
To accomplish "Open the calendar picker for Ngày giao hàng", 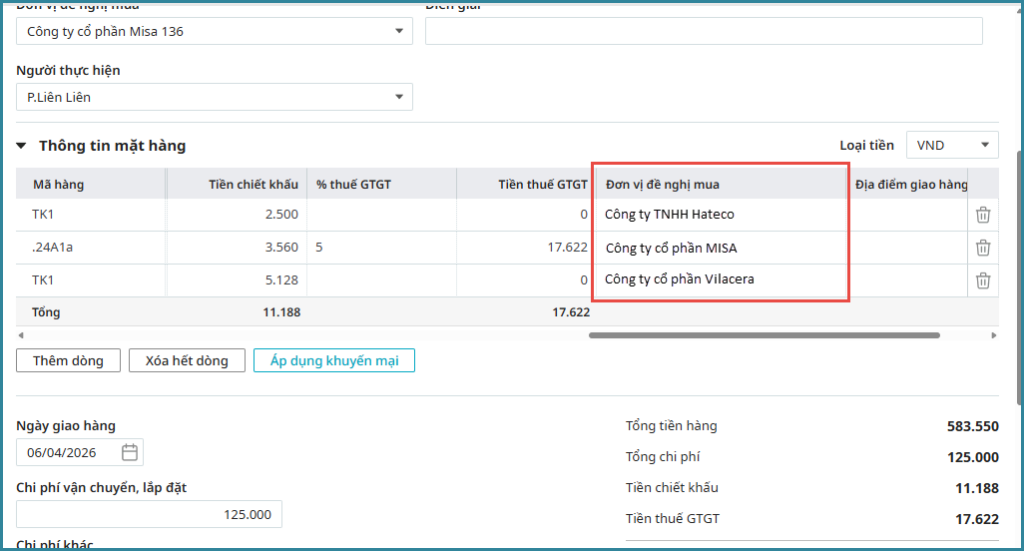I will (129, 452).
